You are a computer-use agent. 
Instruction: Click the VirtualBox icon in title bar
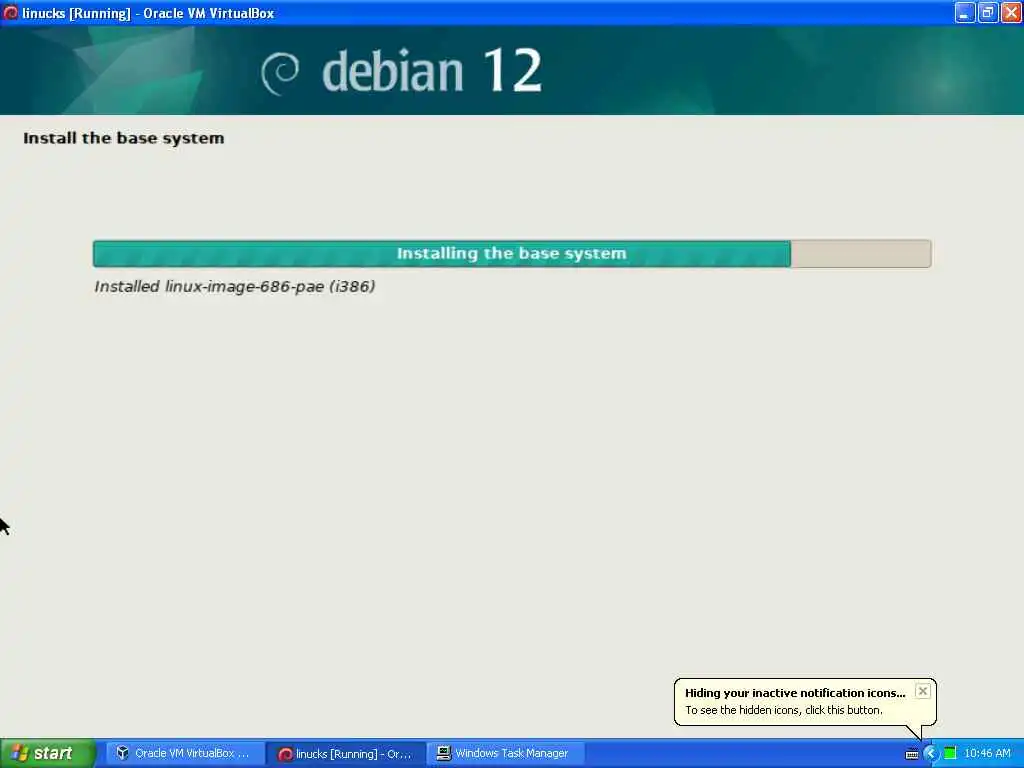(10, 12)
